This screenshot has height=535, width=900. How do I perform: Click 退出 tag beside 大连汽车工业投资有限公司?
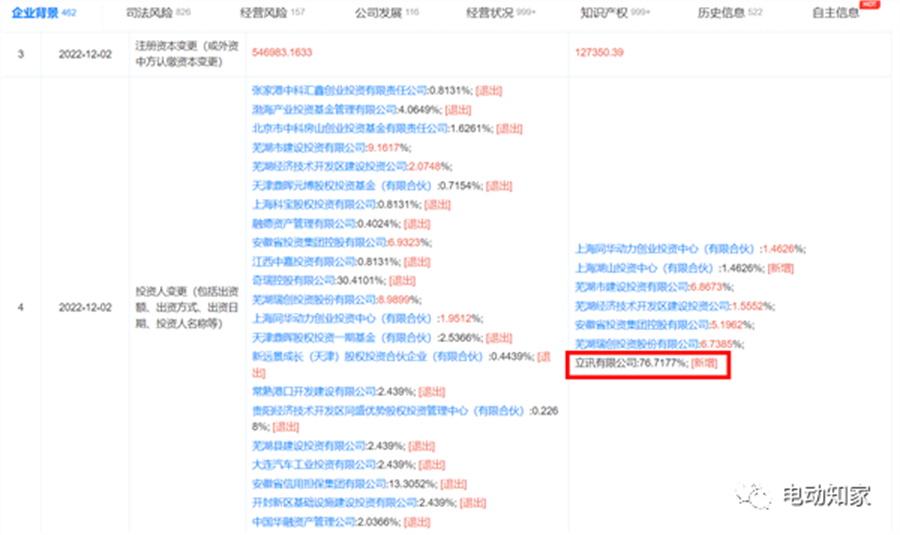[x=432, y=464]
